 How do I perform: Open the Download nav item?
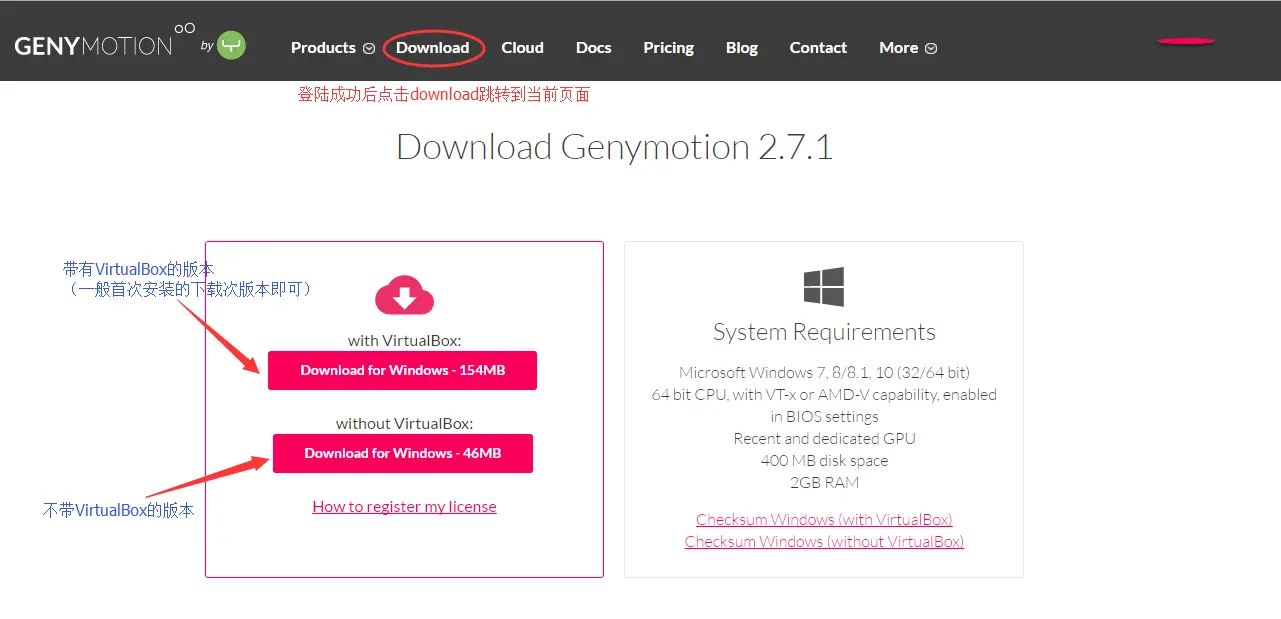click(x=433, y=47)
